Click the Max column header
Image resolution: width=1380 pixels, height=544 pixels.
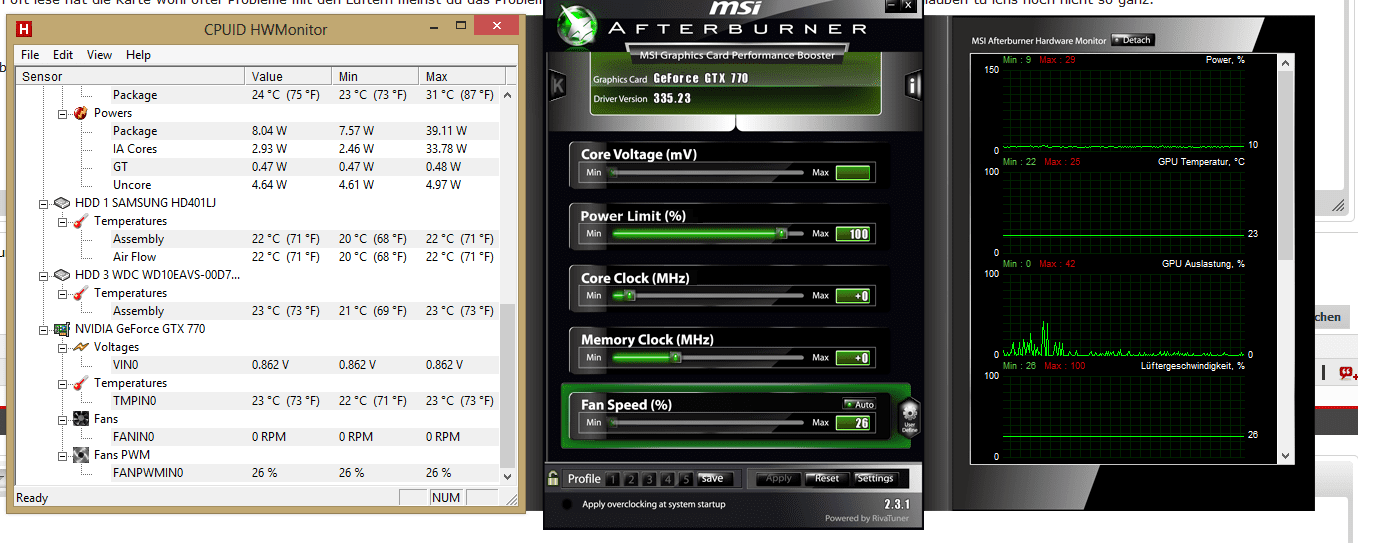(x=460, y=76)
